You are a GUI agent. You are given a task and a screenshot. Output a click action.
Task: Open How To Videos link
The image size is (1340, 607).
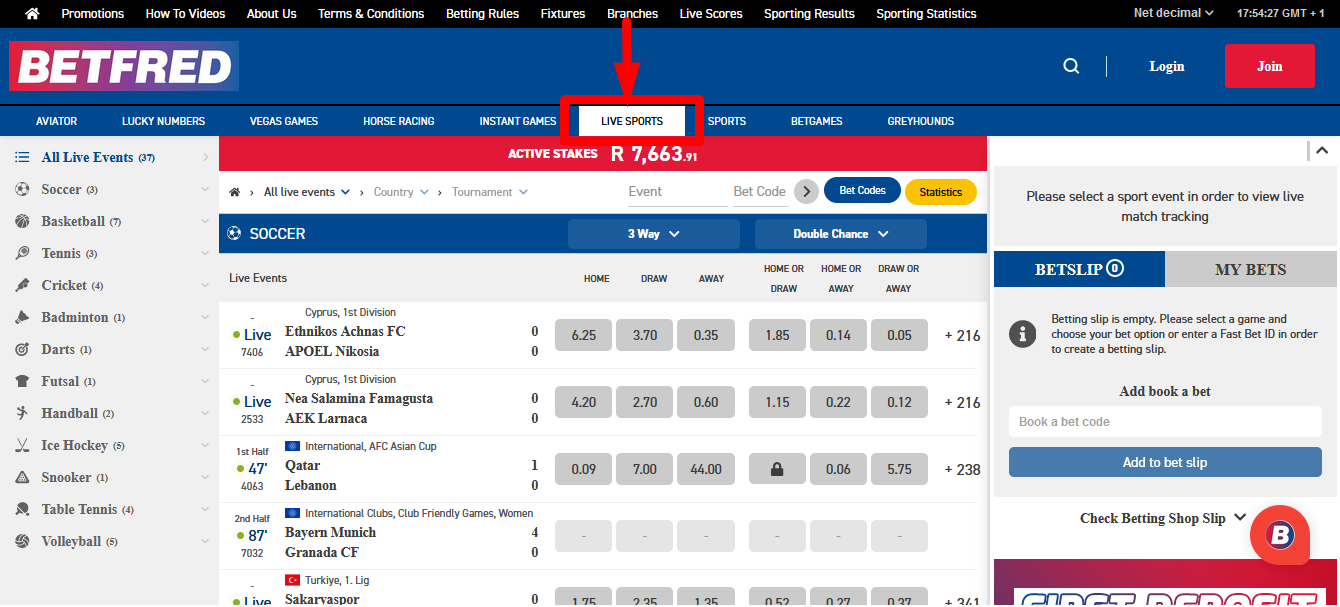click(x=185, y=14)
